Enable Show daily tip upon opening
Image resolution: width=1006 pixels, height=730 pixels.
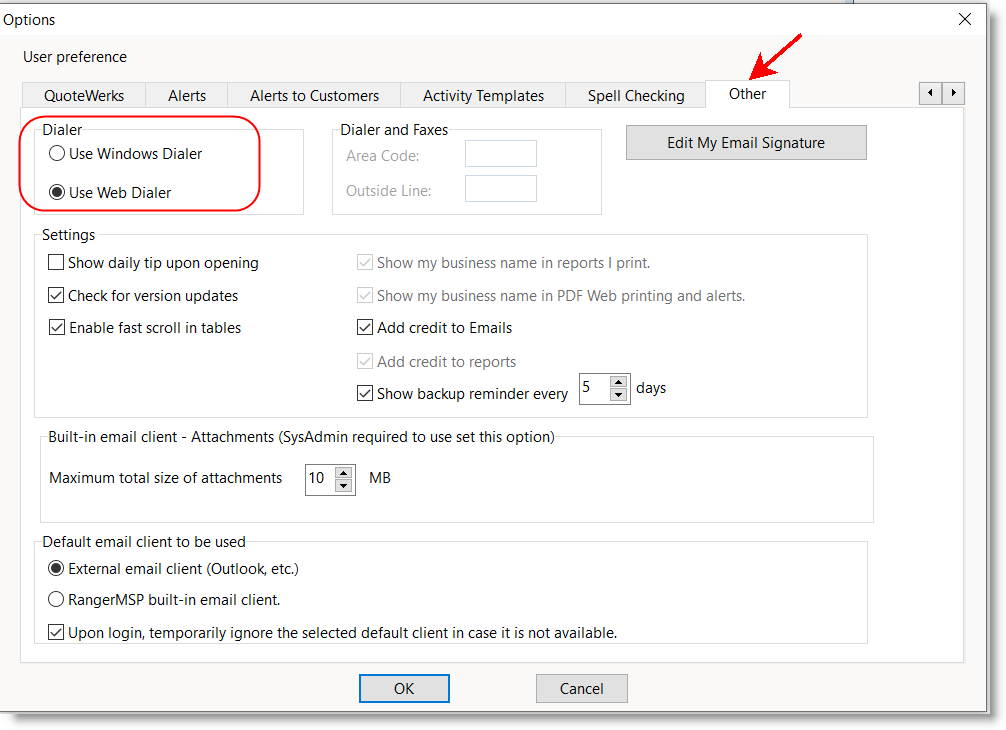[x=56, y=263]
